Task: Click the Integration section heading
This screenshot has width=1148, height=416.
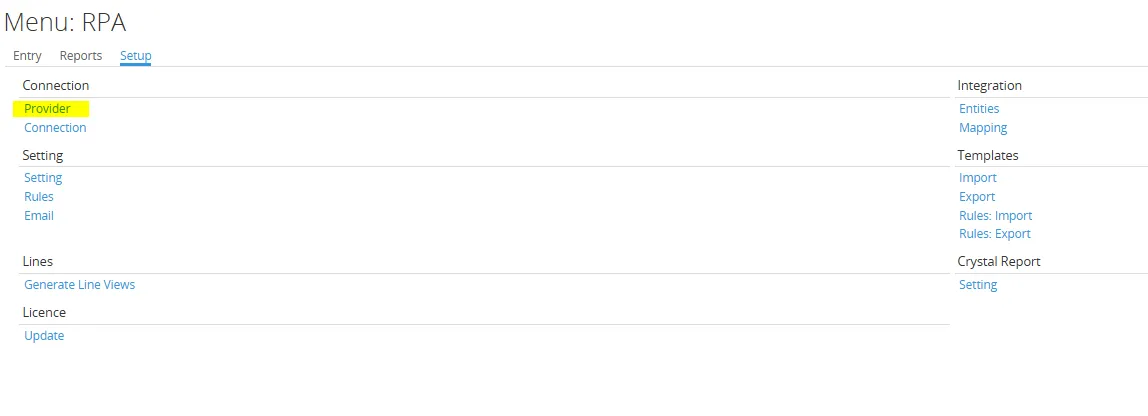Action: pos(990,86)
